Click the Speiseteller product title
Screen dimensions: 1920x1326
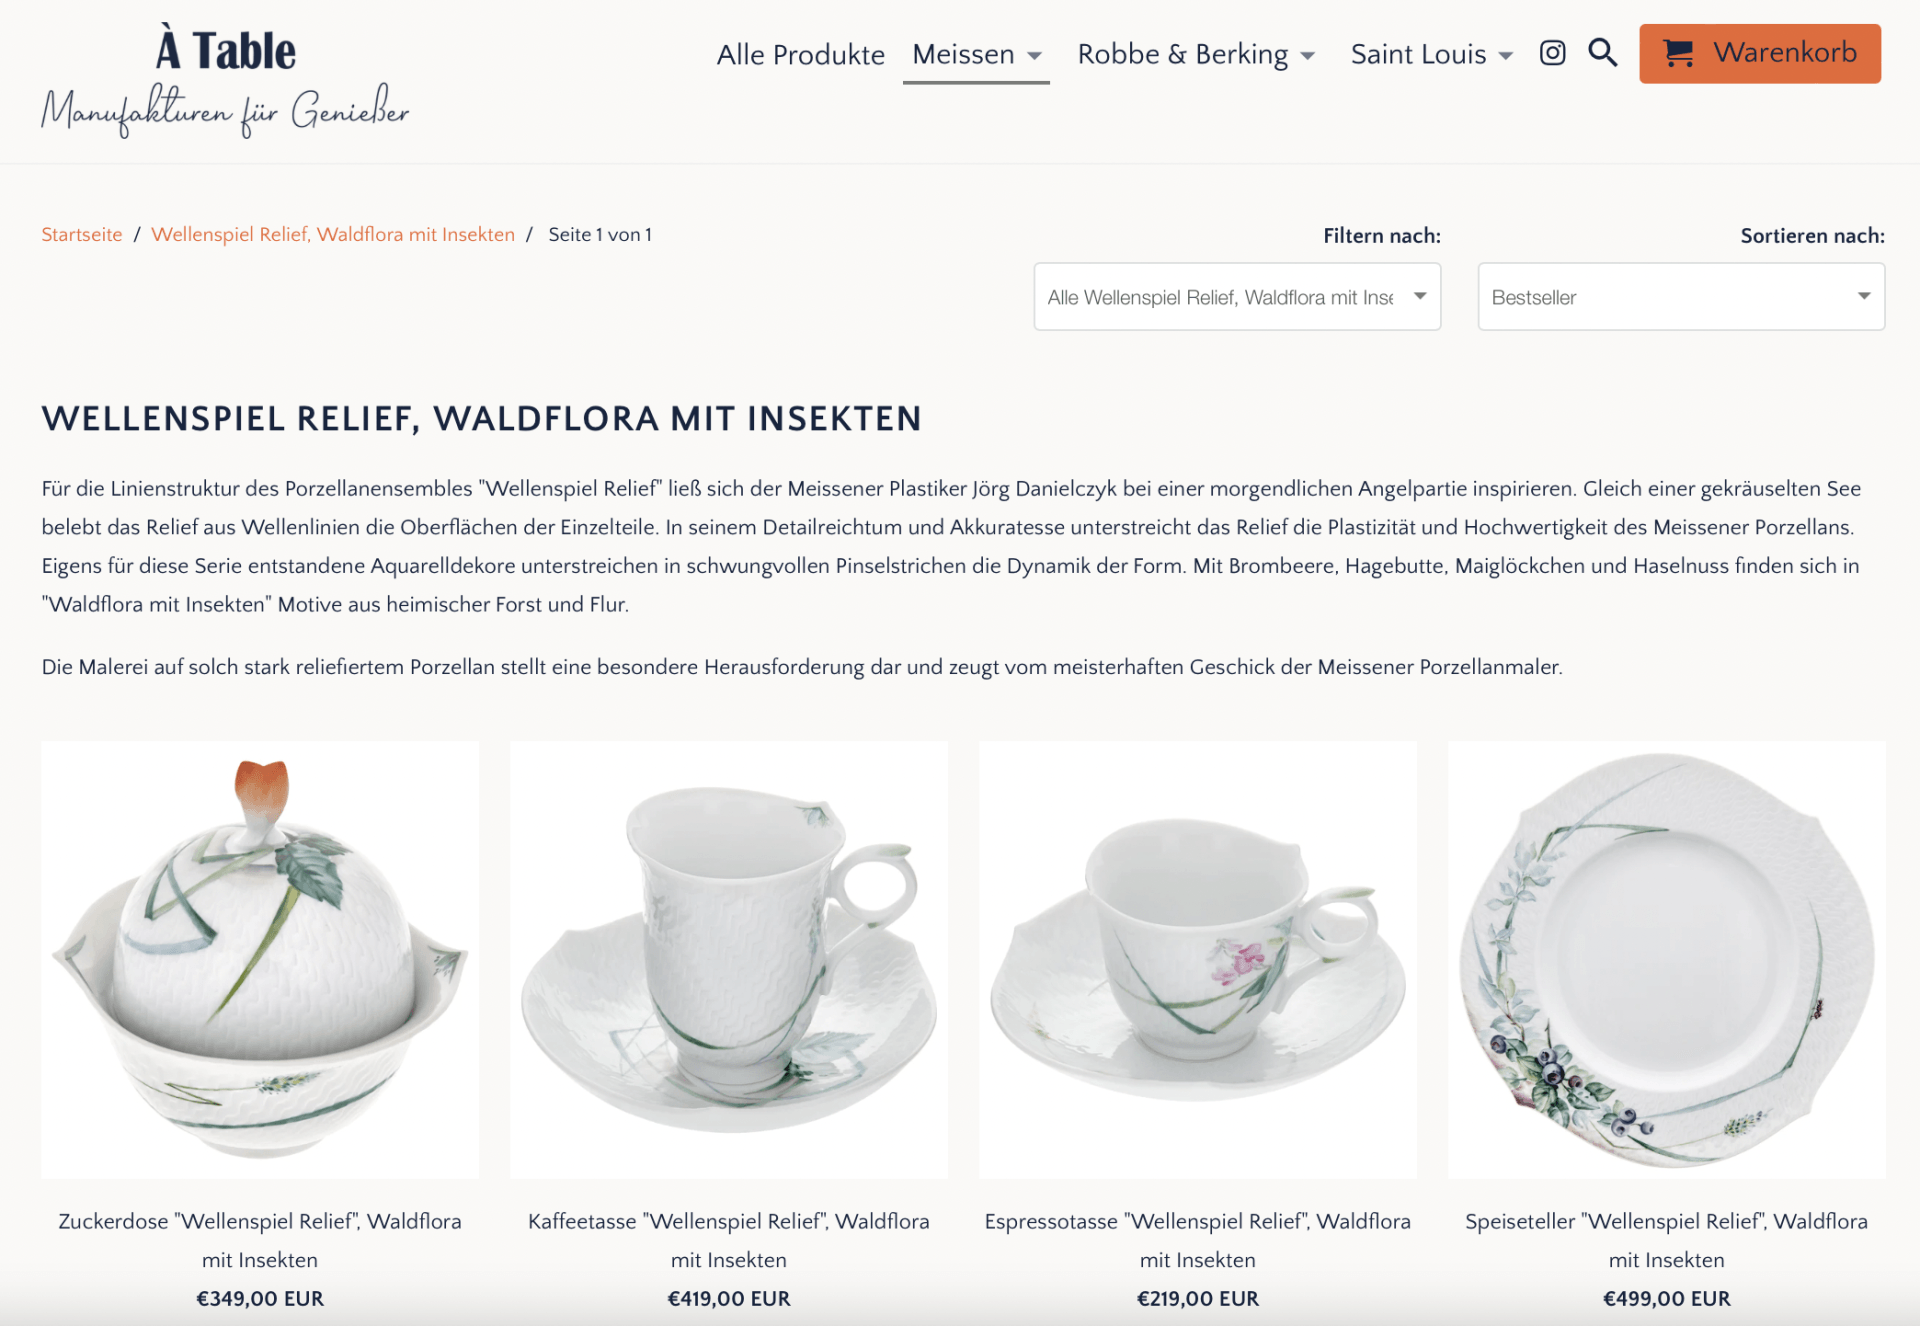click(x=1667, y=1240)
